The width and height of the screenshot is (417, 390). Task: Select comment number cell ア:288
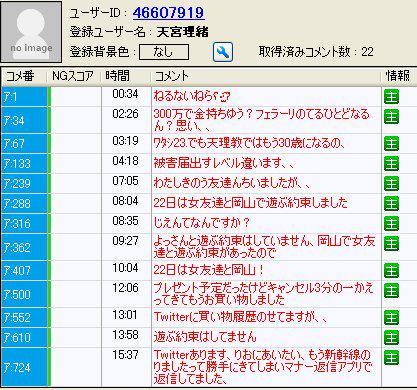tap(24, 204)
